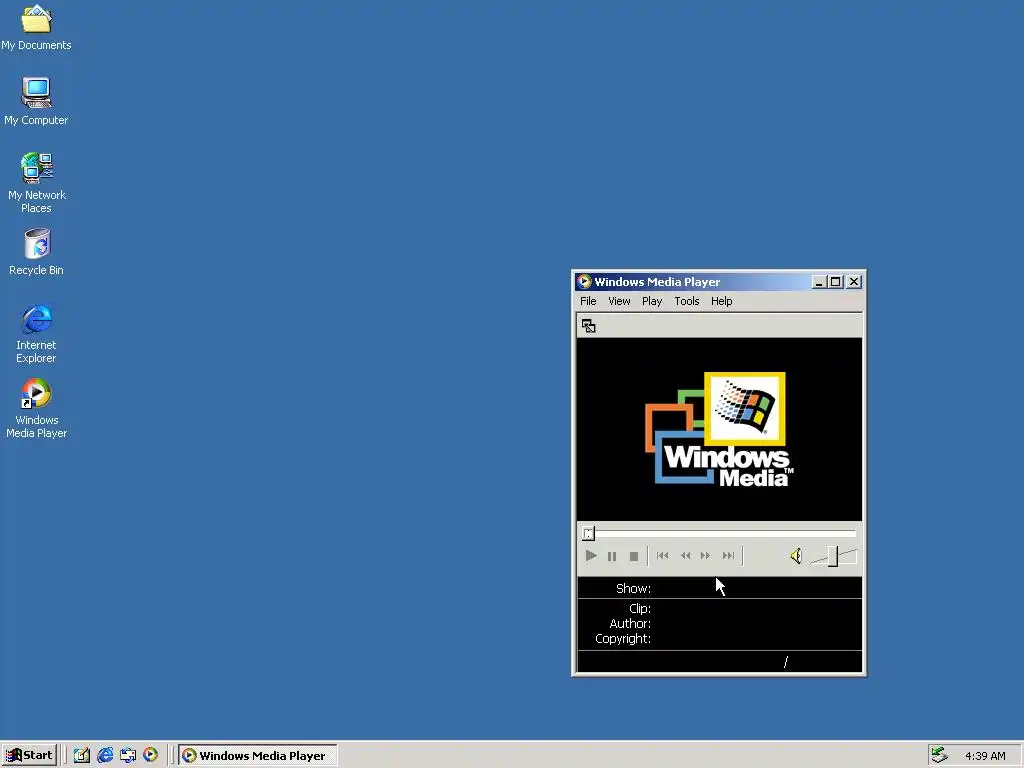Screen dimensions: 1024x768
Task: Click the Rewind button
Action: [x=685, y=556]
